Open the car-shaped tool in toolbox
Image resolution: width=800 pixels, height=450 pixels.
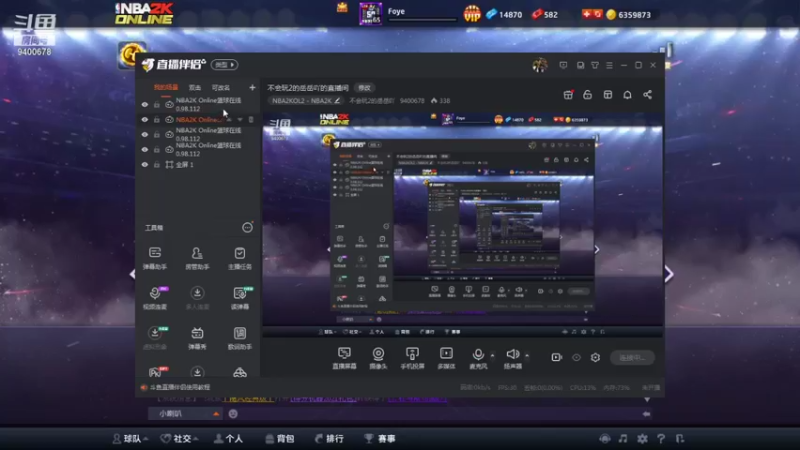240,372
